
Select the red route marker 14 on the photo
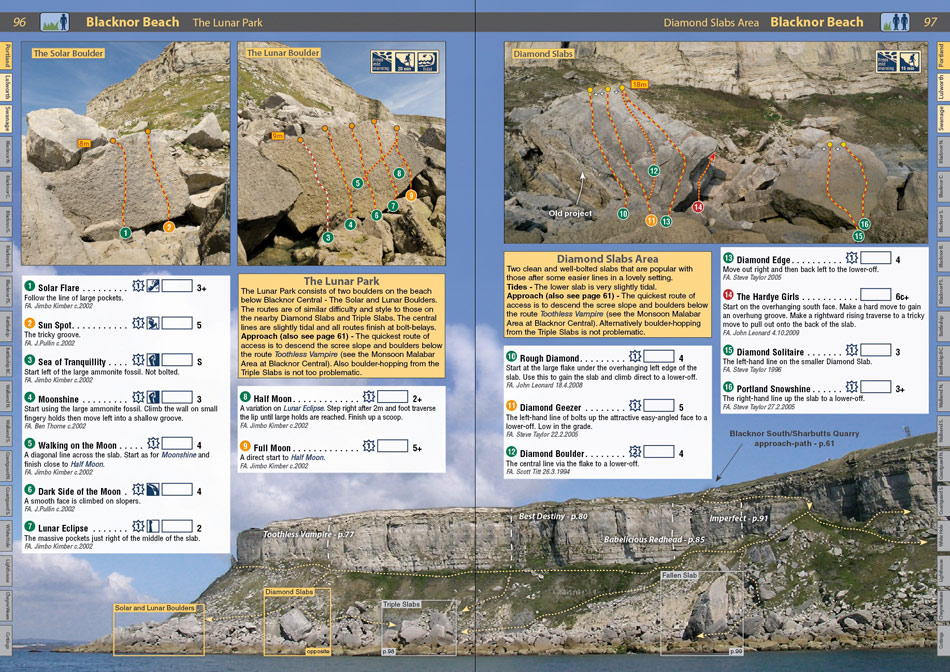click(698, 207)
